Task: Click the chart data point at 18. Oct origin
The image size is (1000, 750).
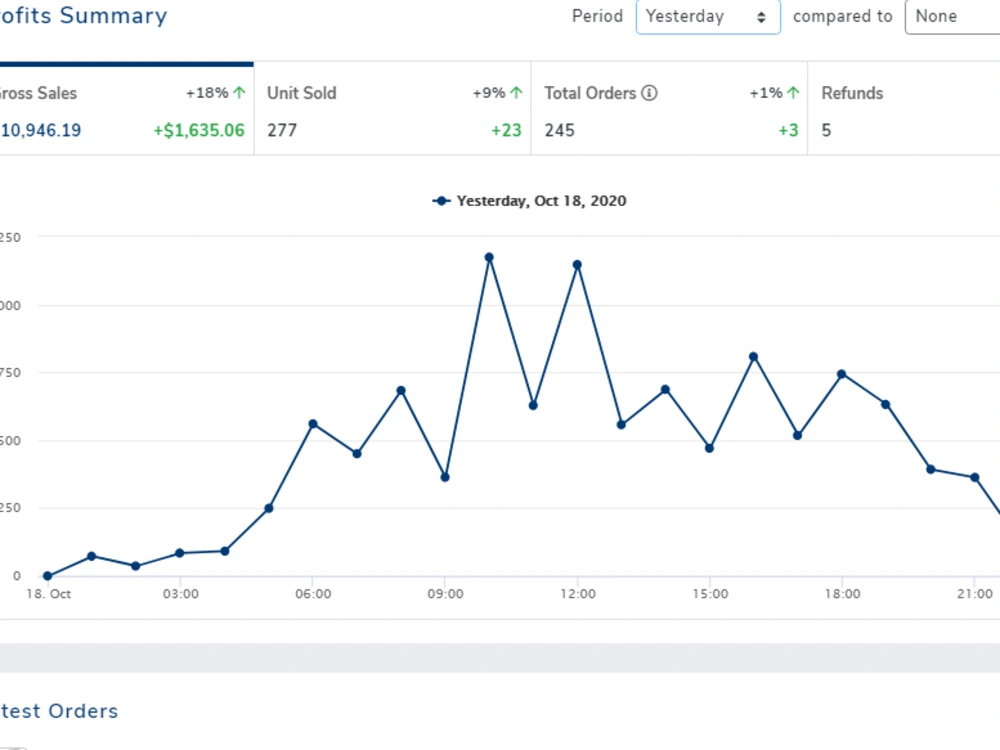Action: (x=47, y=576)
